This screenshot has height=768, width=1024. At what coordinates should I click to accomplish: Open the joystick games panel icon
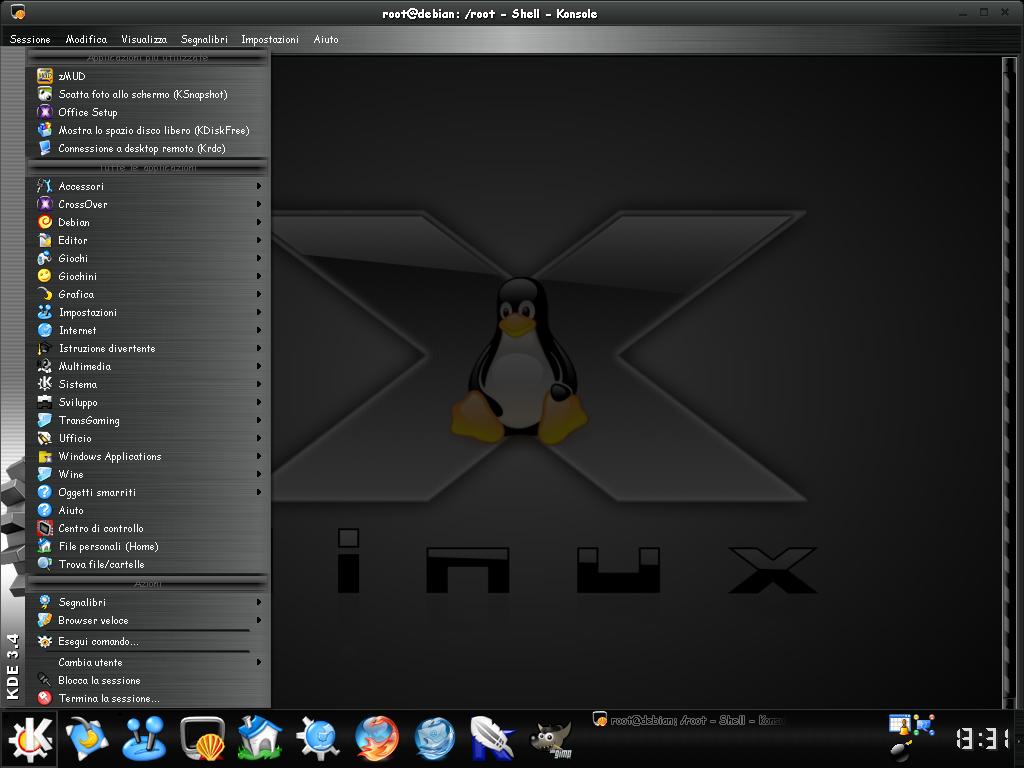tap(144, 739)
